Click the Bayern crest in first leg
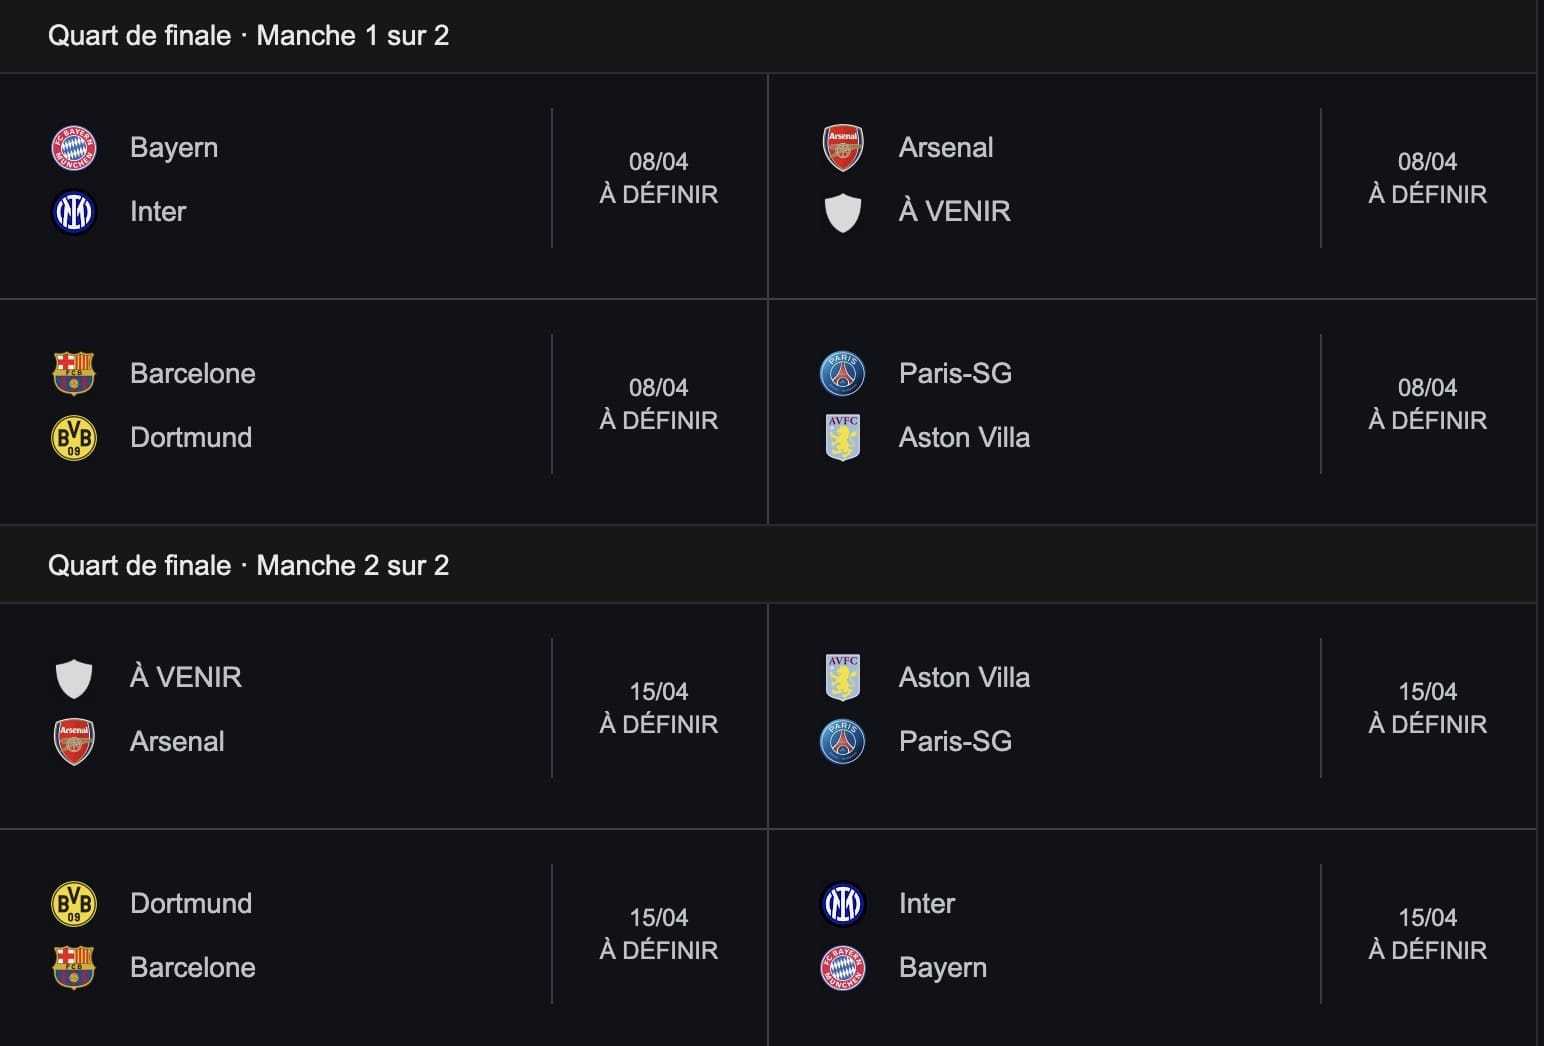 point(73,148)
